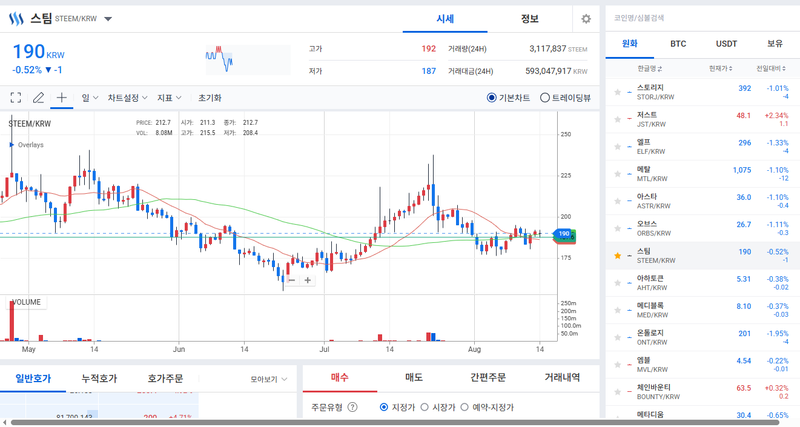Sort coin list by 현재가

pyautogui.click(x=720, y=68)
